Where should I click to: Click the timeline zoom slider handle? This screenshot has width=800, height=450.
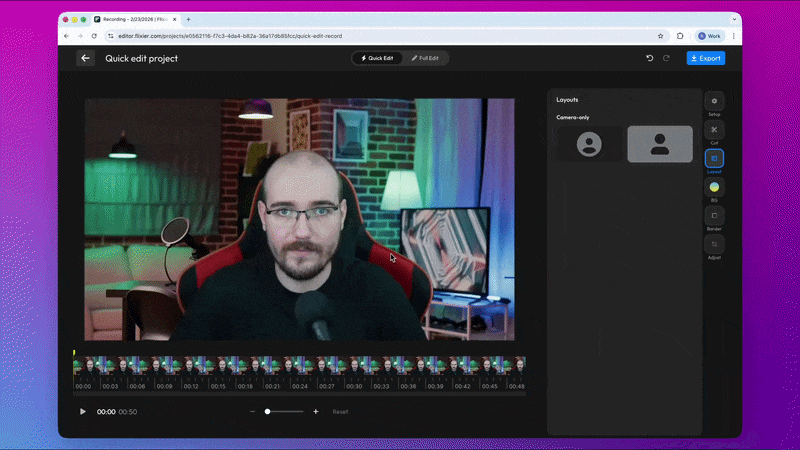coord(267,411)
